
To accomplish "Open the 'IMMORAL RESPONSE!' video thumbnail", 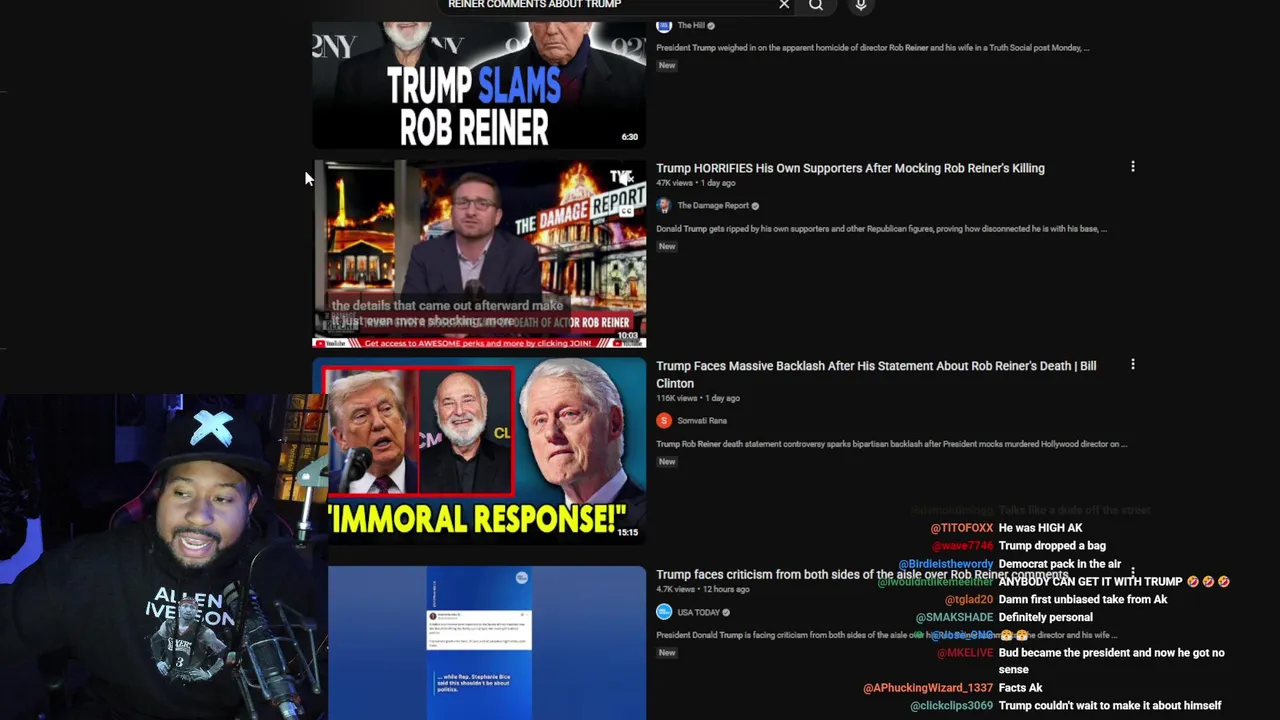I will 479,450.
